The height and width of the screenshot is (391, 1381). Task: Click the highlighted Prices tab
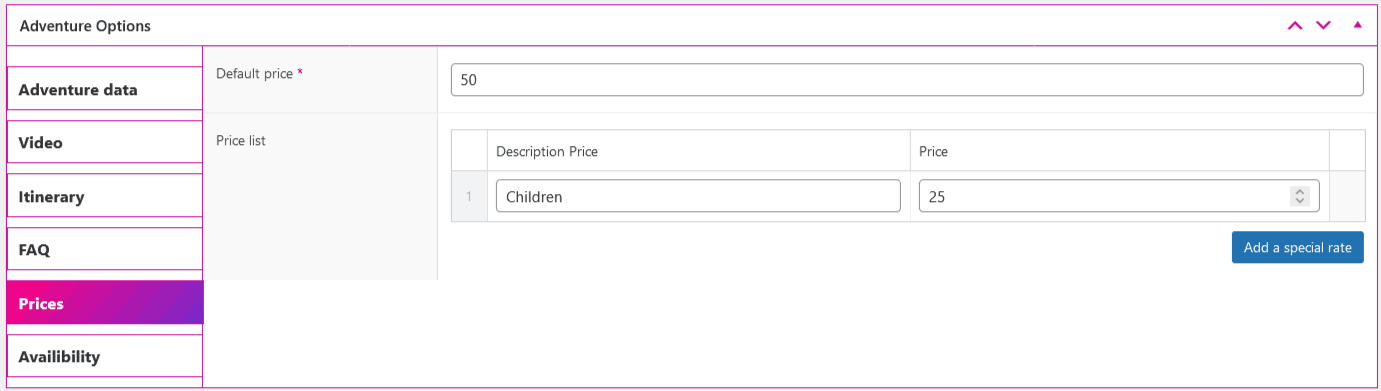pos(105,303)
